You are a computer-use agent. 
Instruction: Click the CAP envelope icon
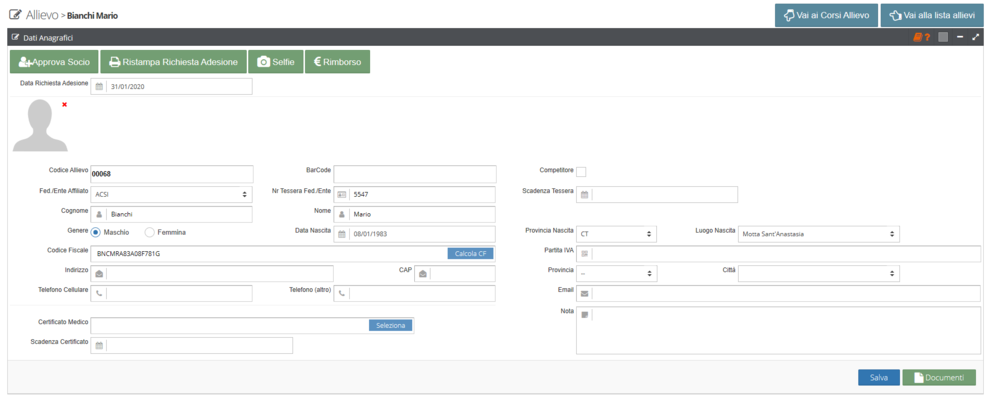click(422, 274)
